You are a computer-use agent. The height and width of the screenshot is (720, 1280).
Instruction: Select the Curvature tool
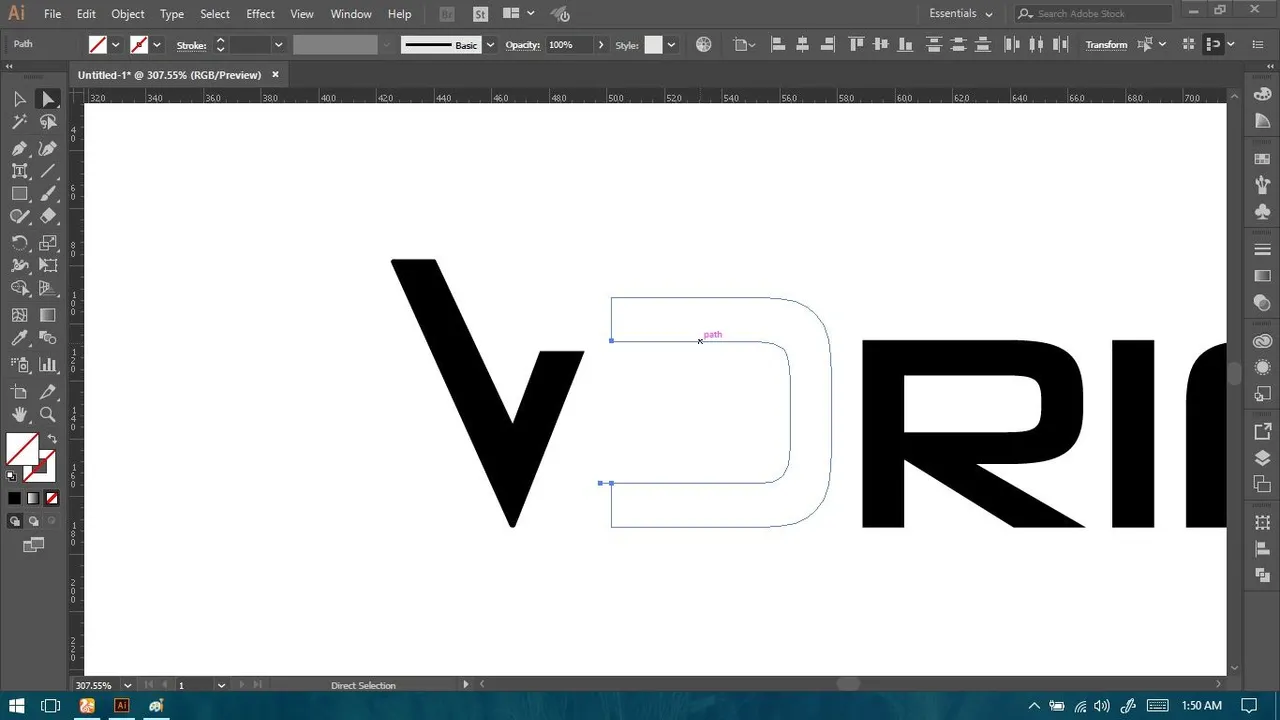pyautogui.click(x=48, y=148)
